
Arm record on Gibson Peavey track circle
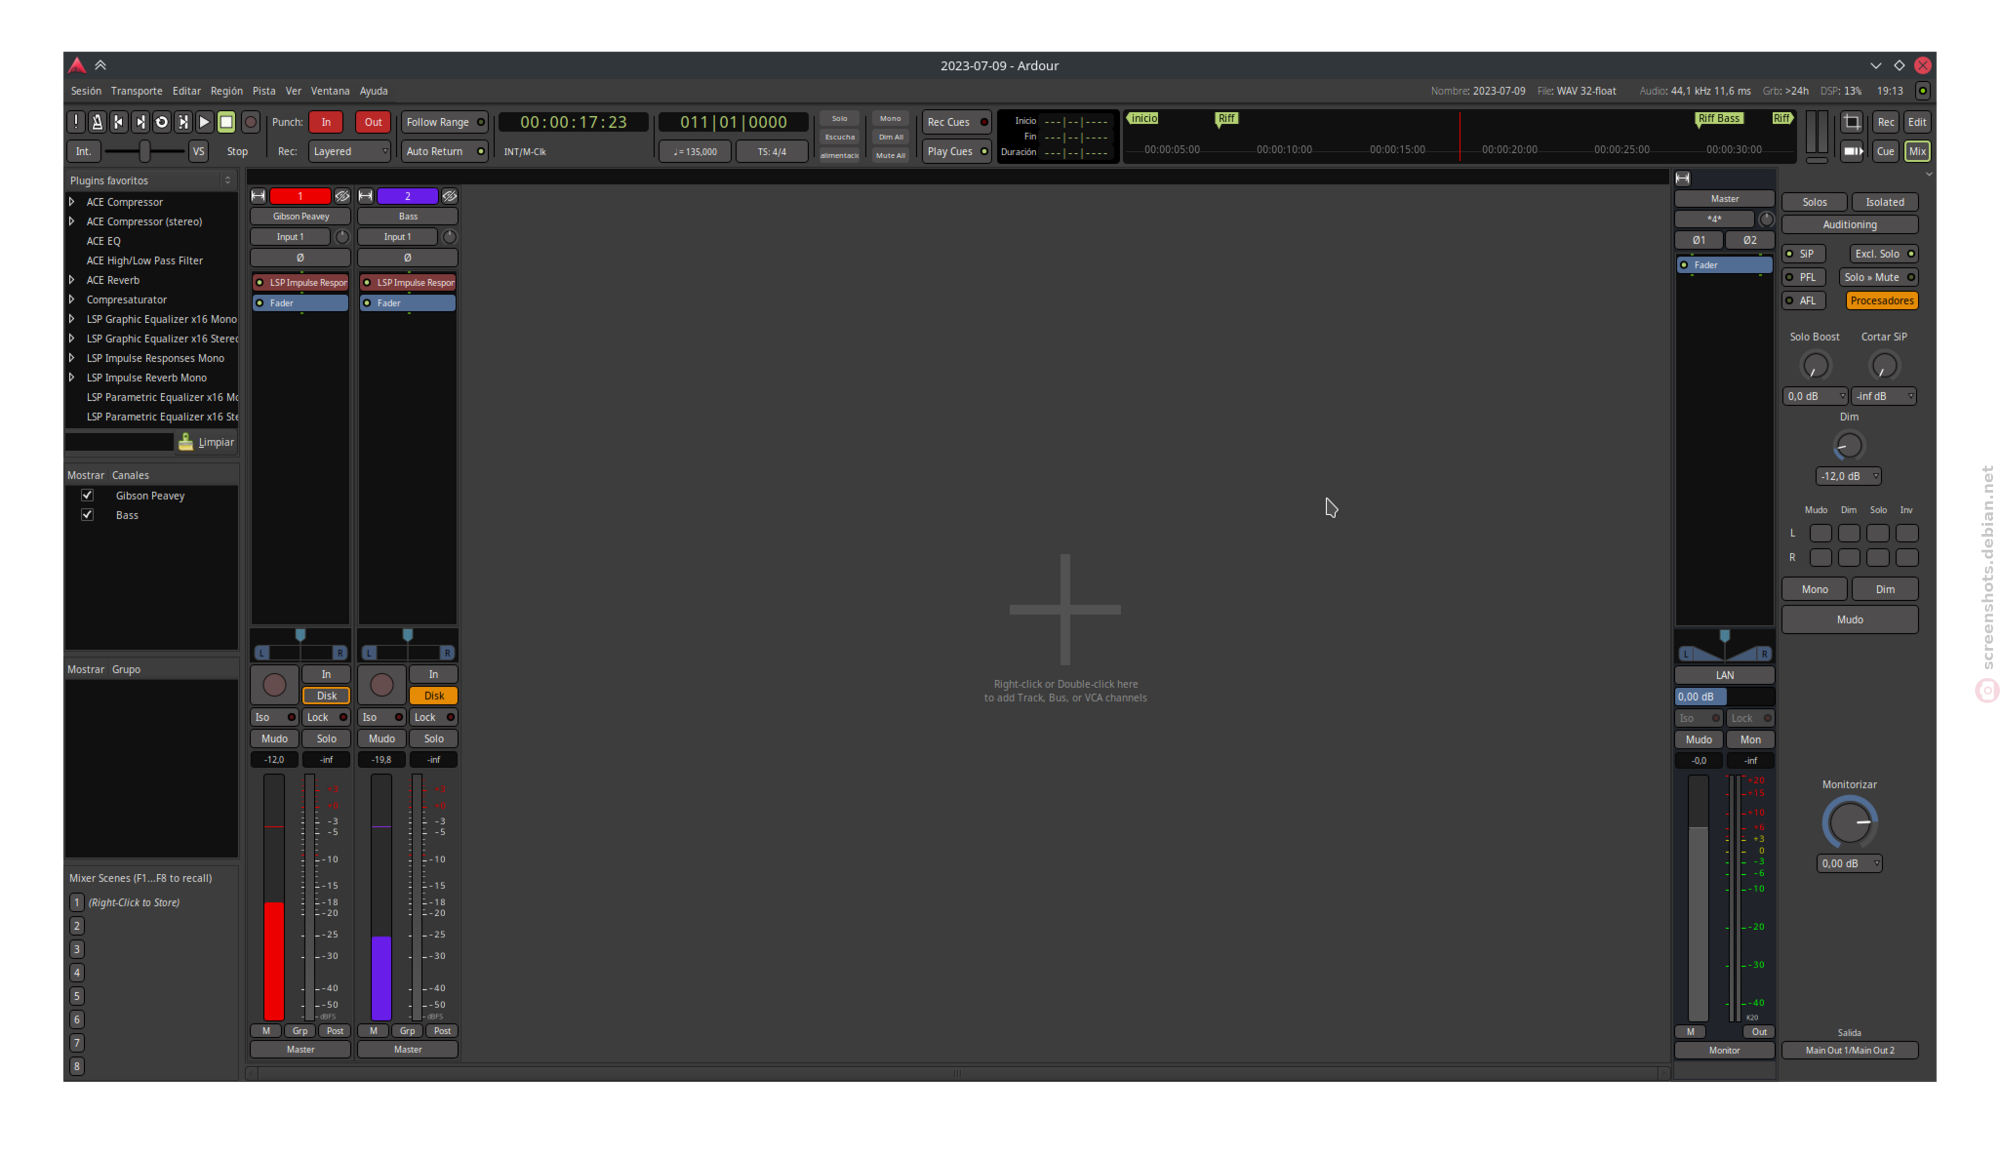point(274,685)
